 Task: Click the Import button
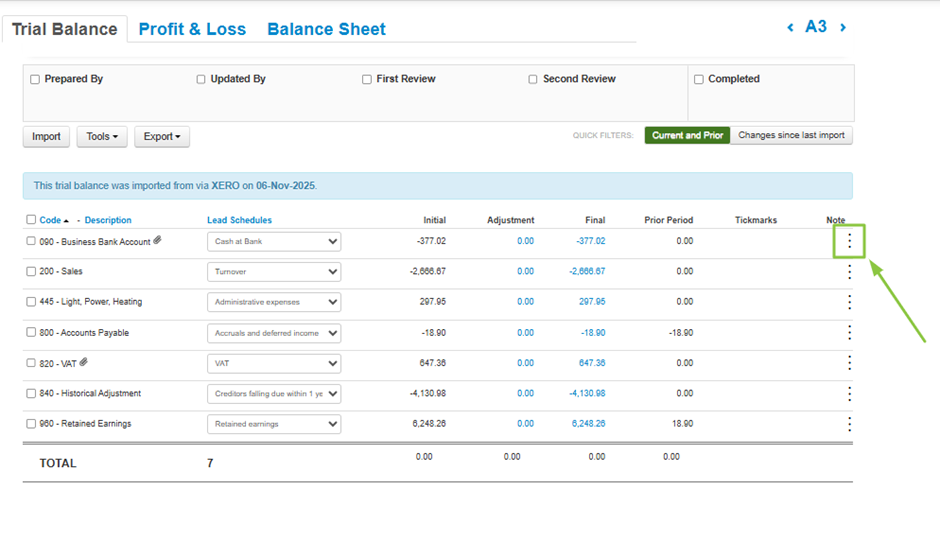point(46,137)
